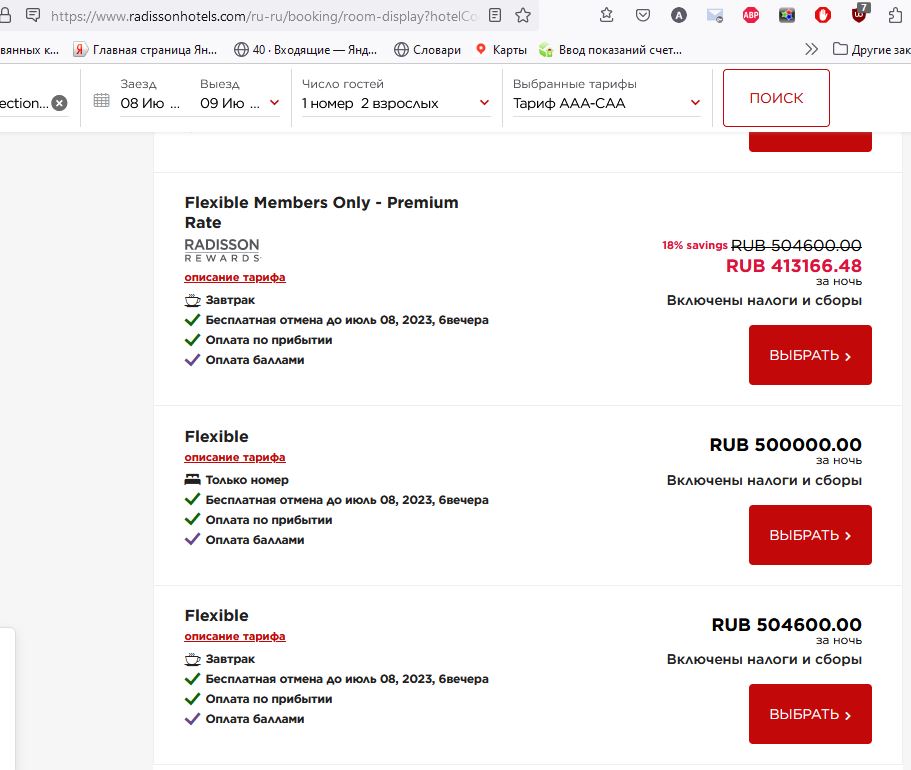Show more bookmarks with double chevron

coord(812,49)
